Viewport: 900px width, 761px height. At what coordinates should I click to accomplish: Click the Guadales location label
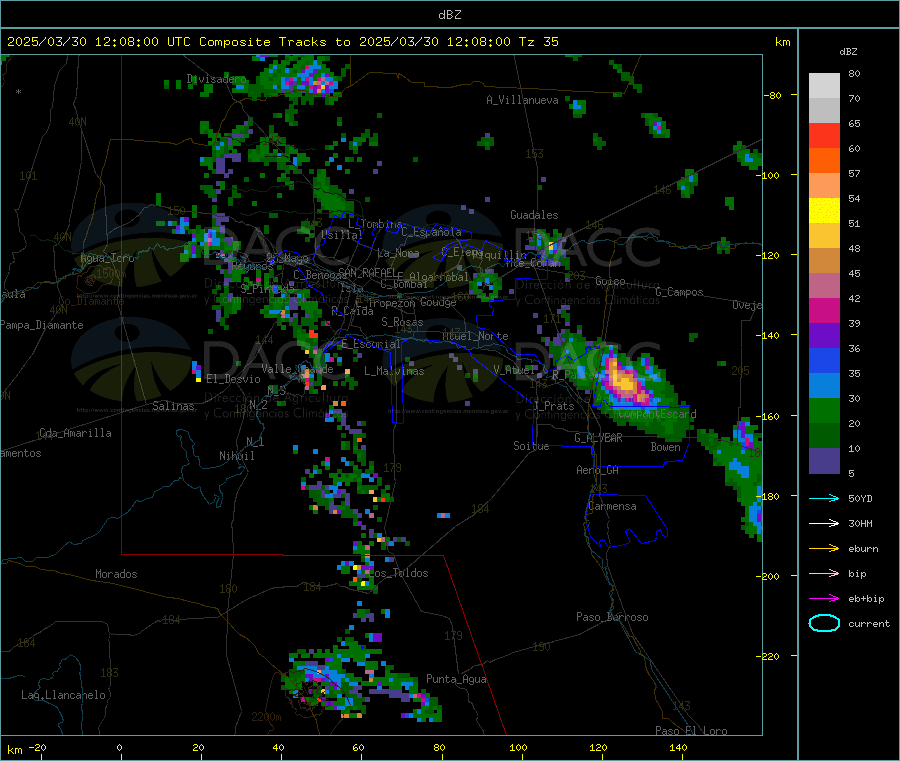(534, 215)
